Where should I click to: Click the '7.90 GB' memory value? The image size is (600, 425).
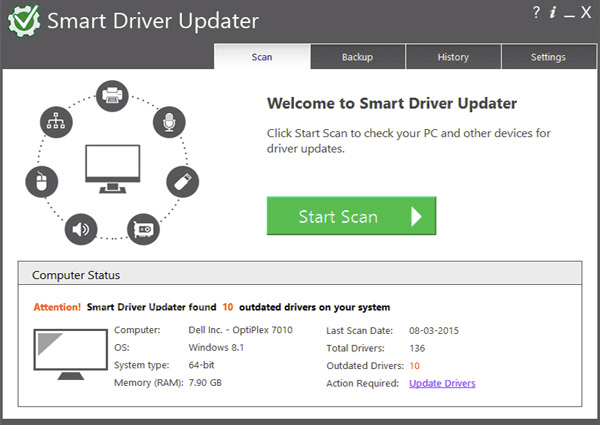pyautogui.click(x=205, y=383)
